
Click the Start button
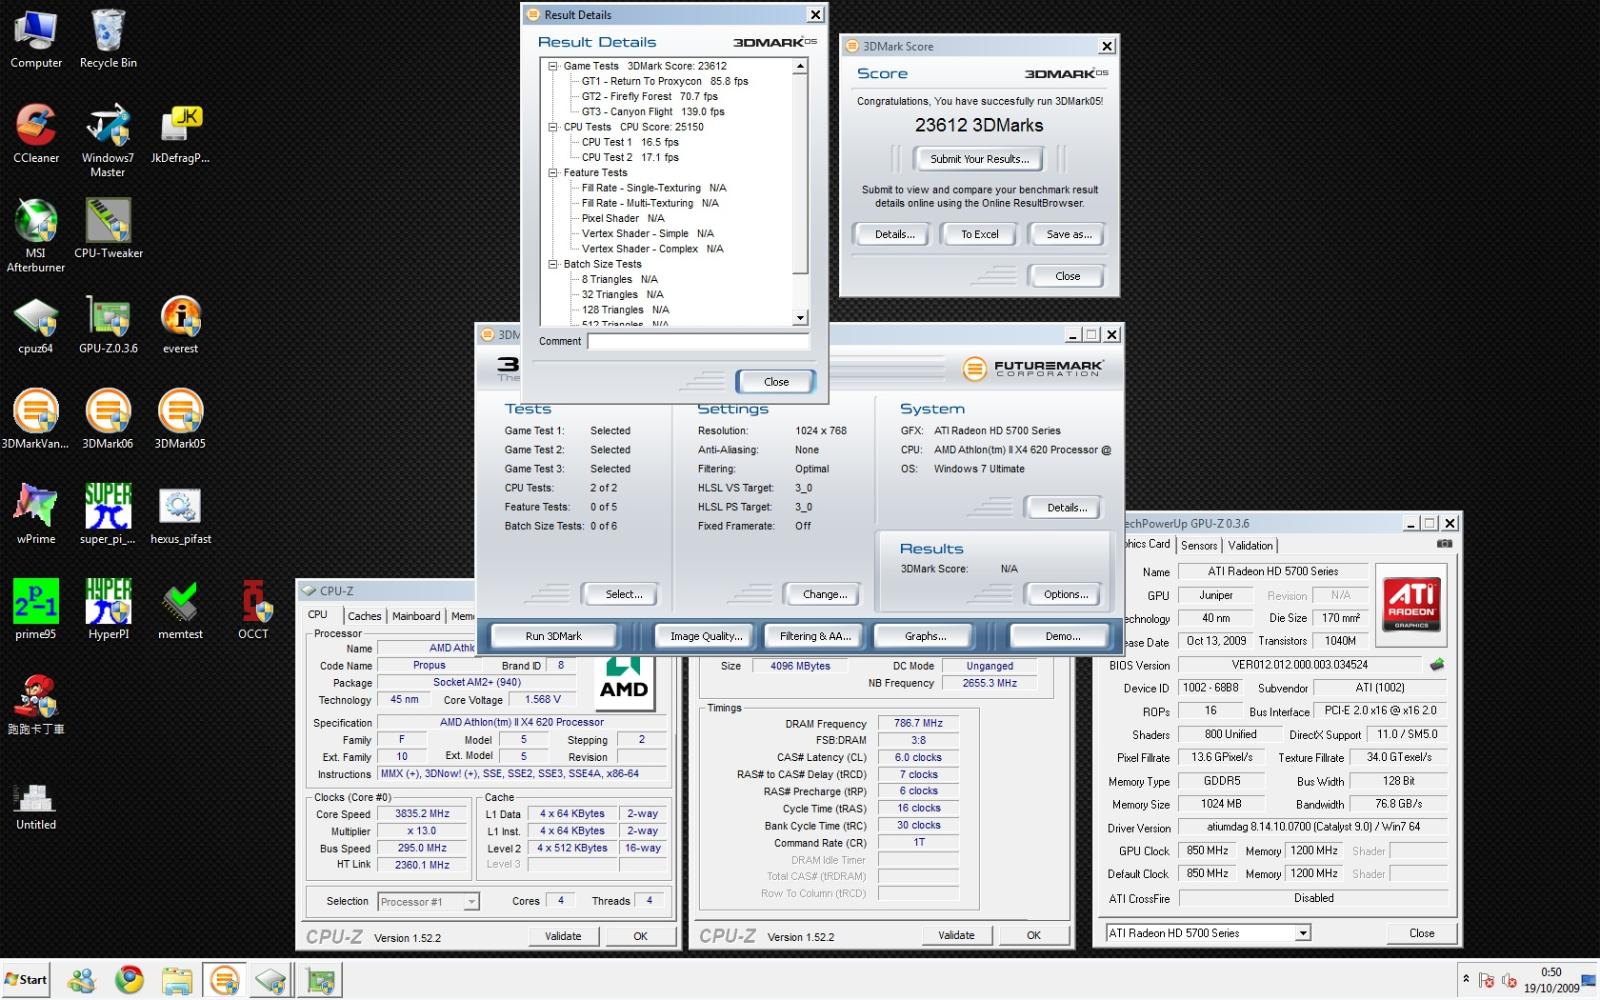[26, 980]
